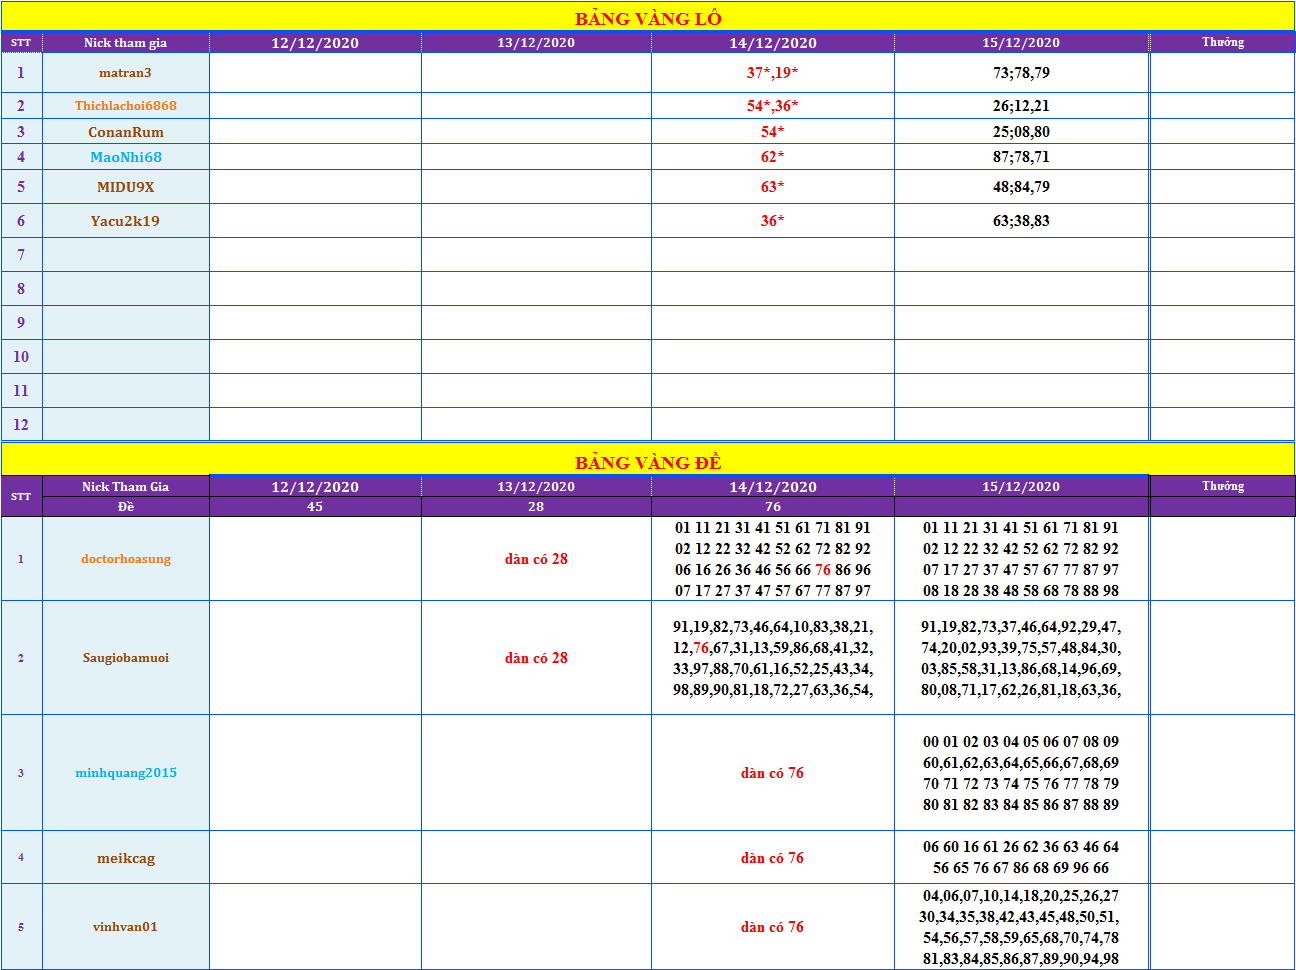Select nick doctorhoasung
1296x970 pixels.
125,559
